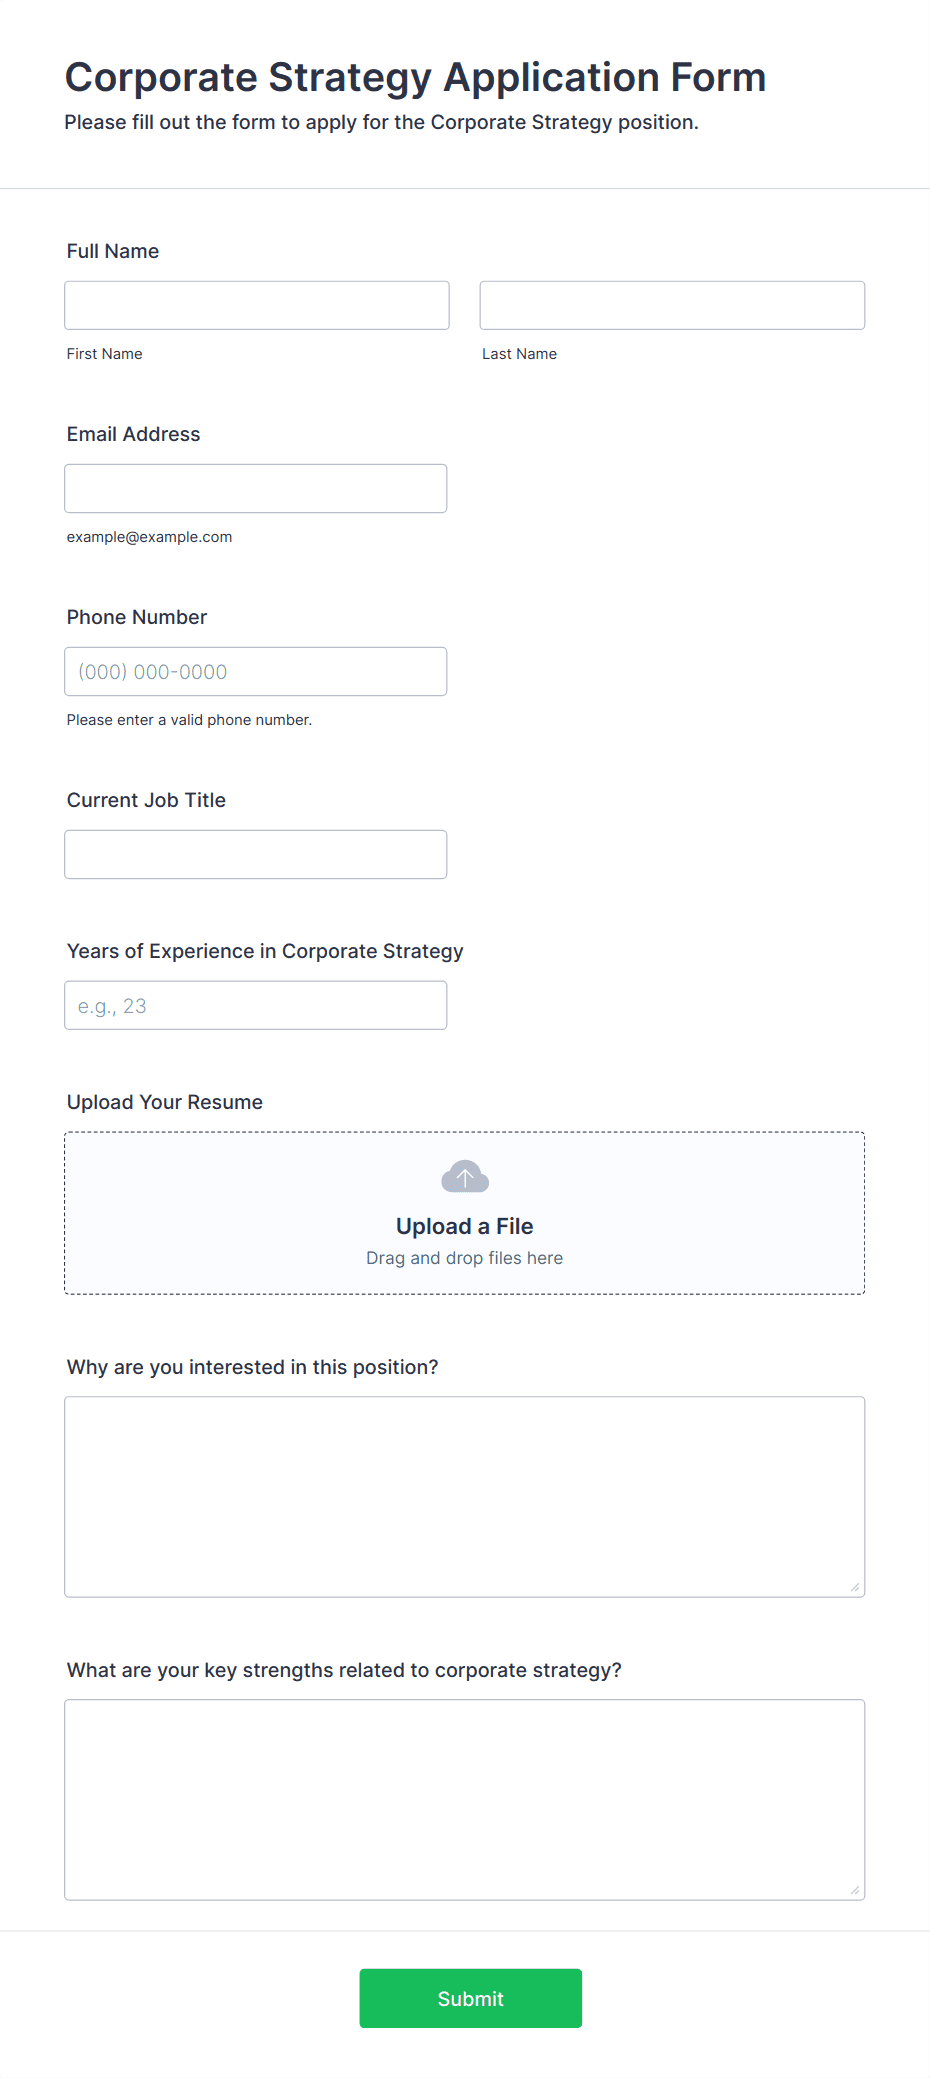The height and width of the screenshot is (2078, 930).
Task: Click the Email Address label
Action: (x=134, y=434)
